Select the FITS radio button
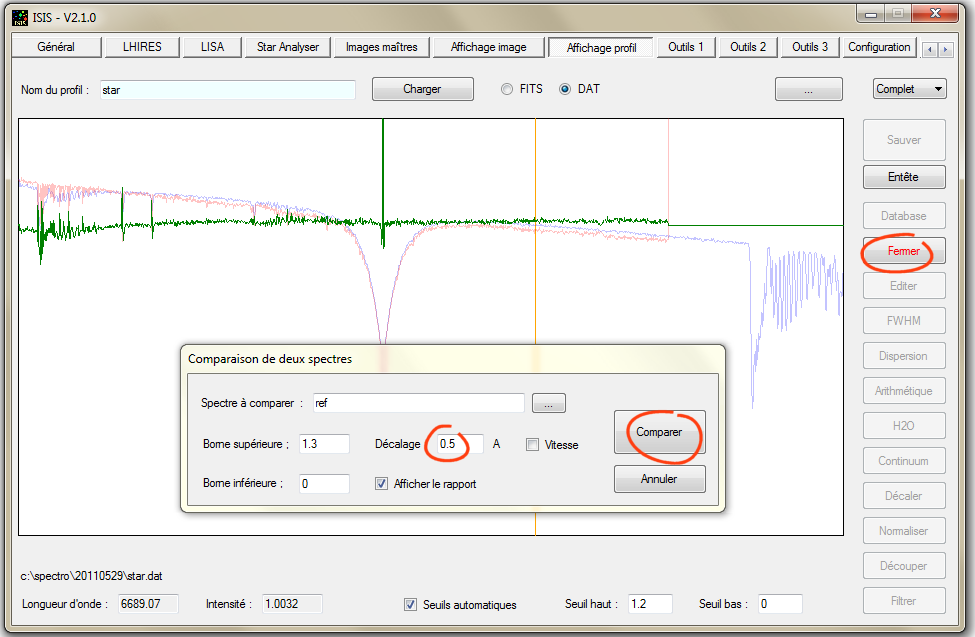This screenshot has height=637, width=975. (507, 89)
